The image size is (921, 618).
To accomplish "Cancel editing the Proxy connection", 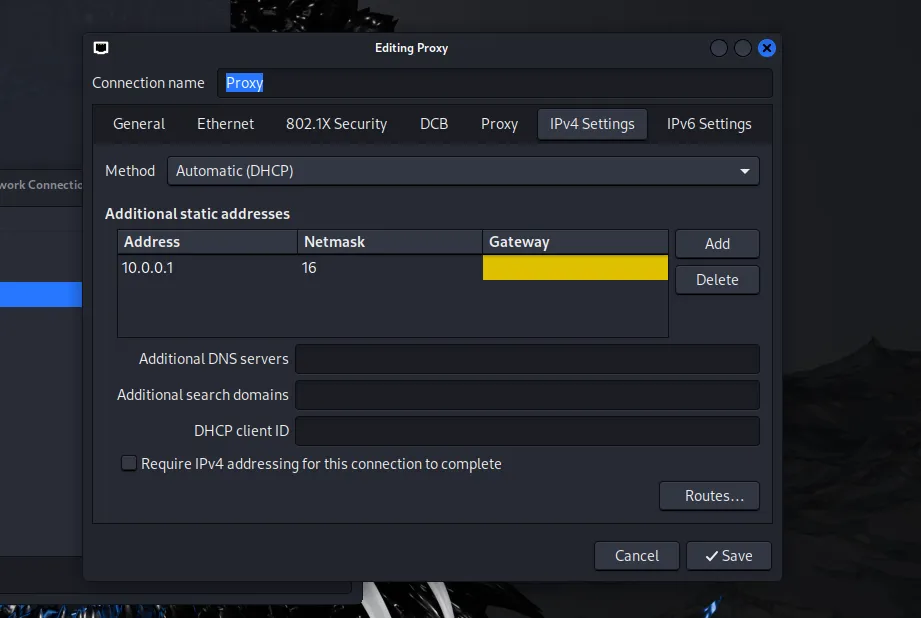I will (x=637, y=556).
